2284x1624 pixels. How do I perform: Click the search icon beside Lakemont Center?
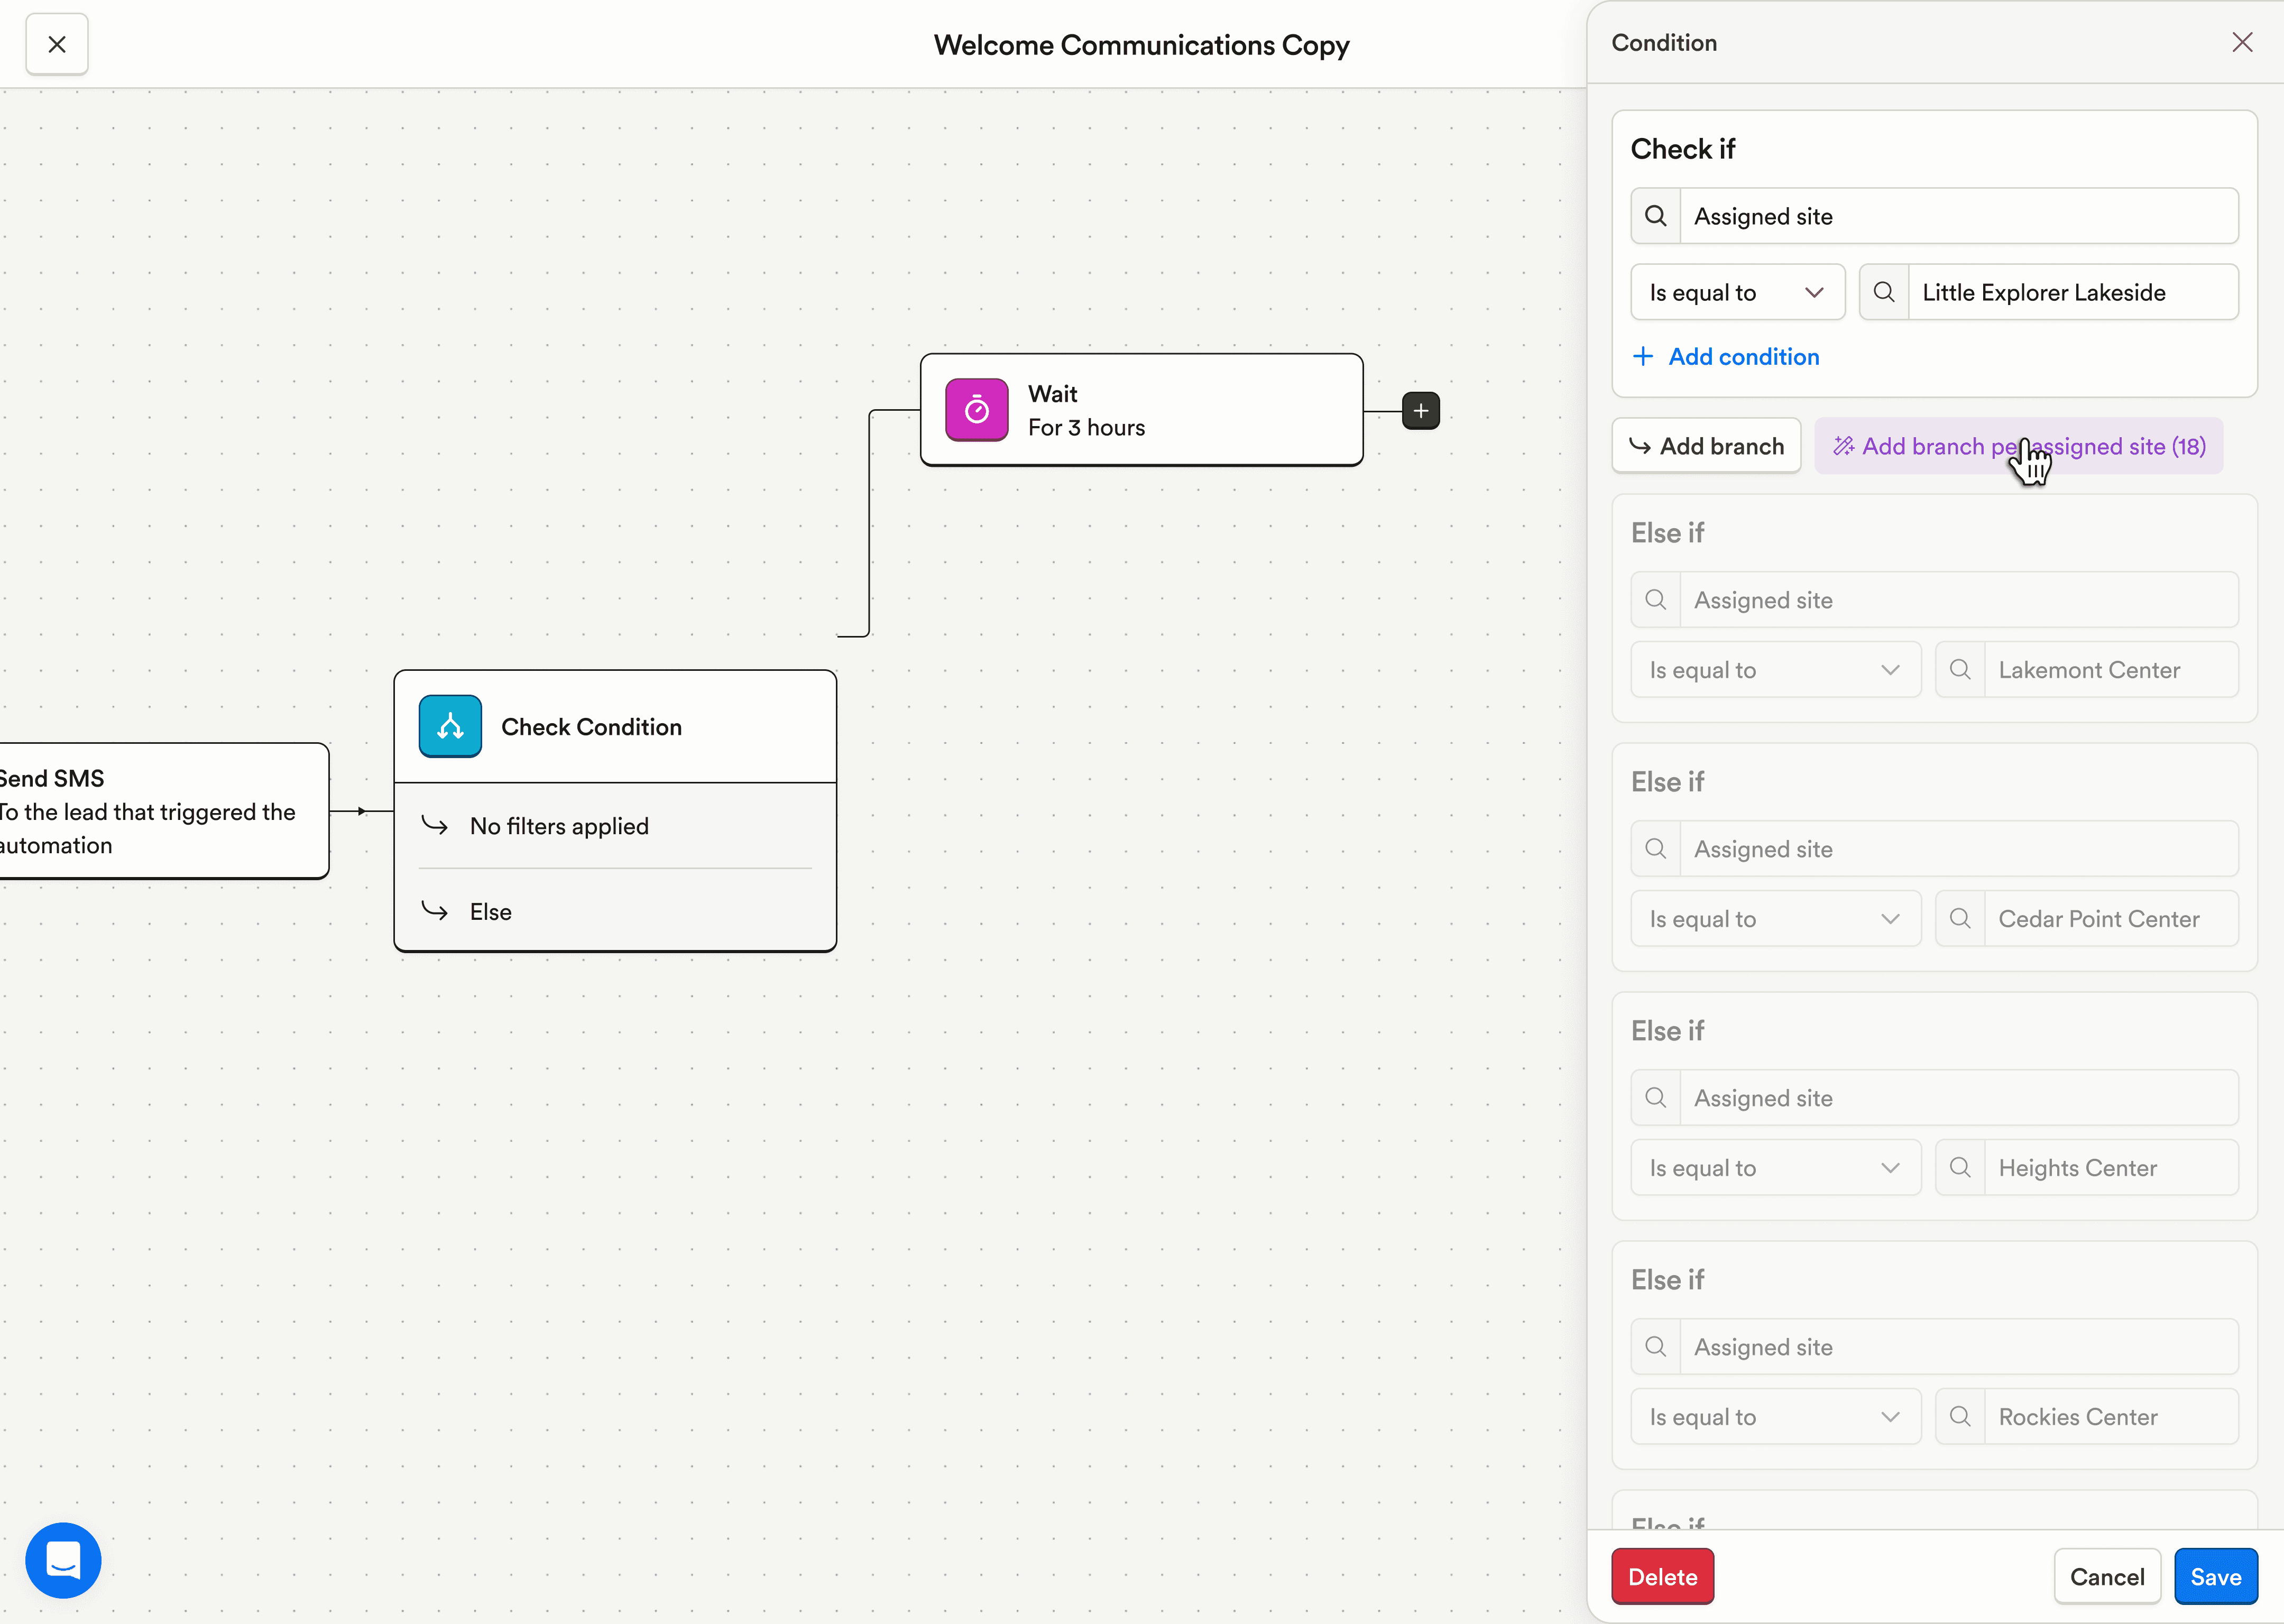[x=1960, y=670]
